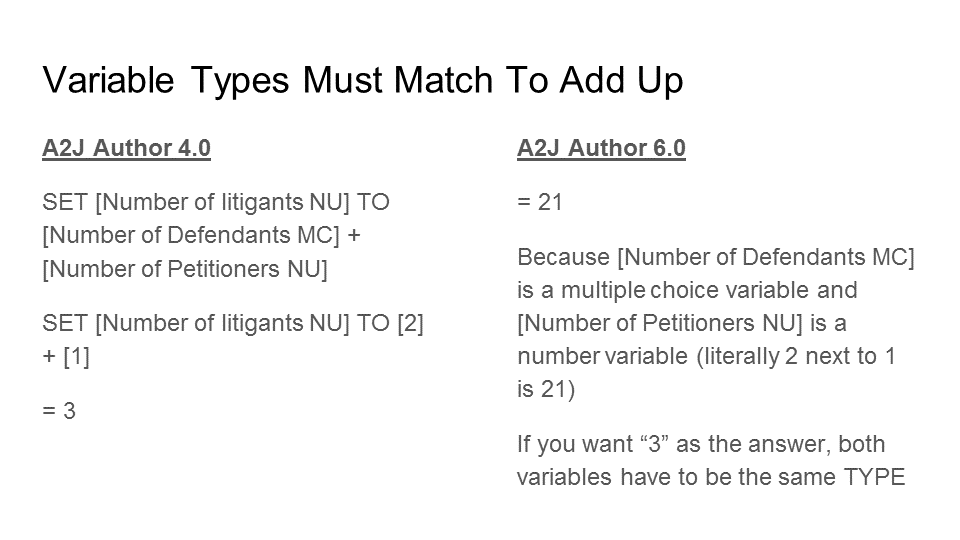
Task: Click the "= 3" result text
Action: click(59, 411)
